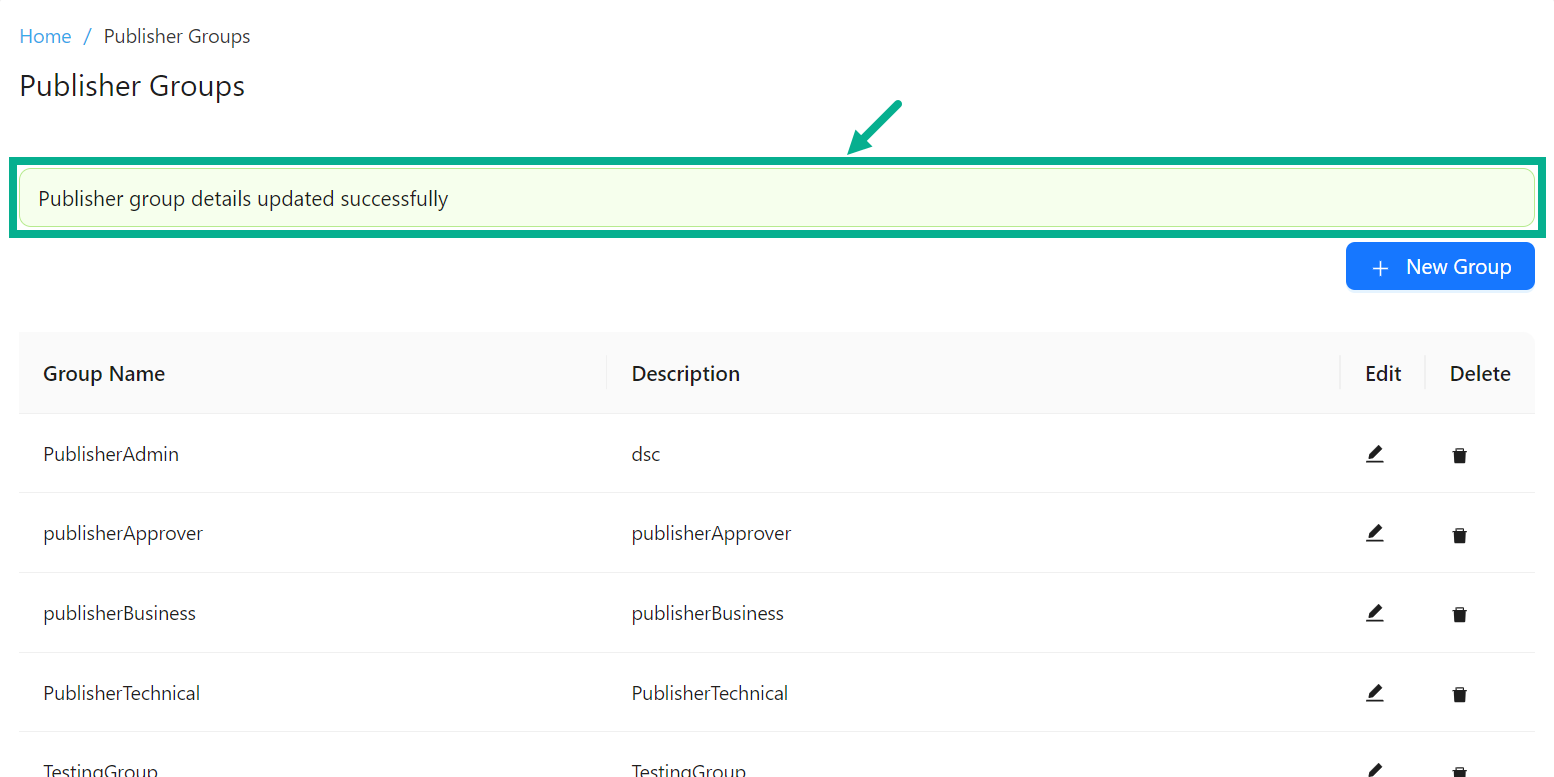This screenshot has height=777, width=1554.
Task: Click the plus icon on New Group
Action: [x=1381, y=266]
